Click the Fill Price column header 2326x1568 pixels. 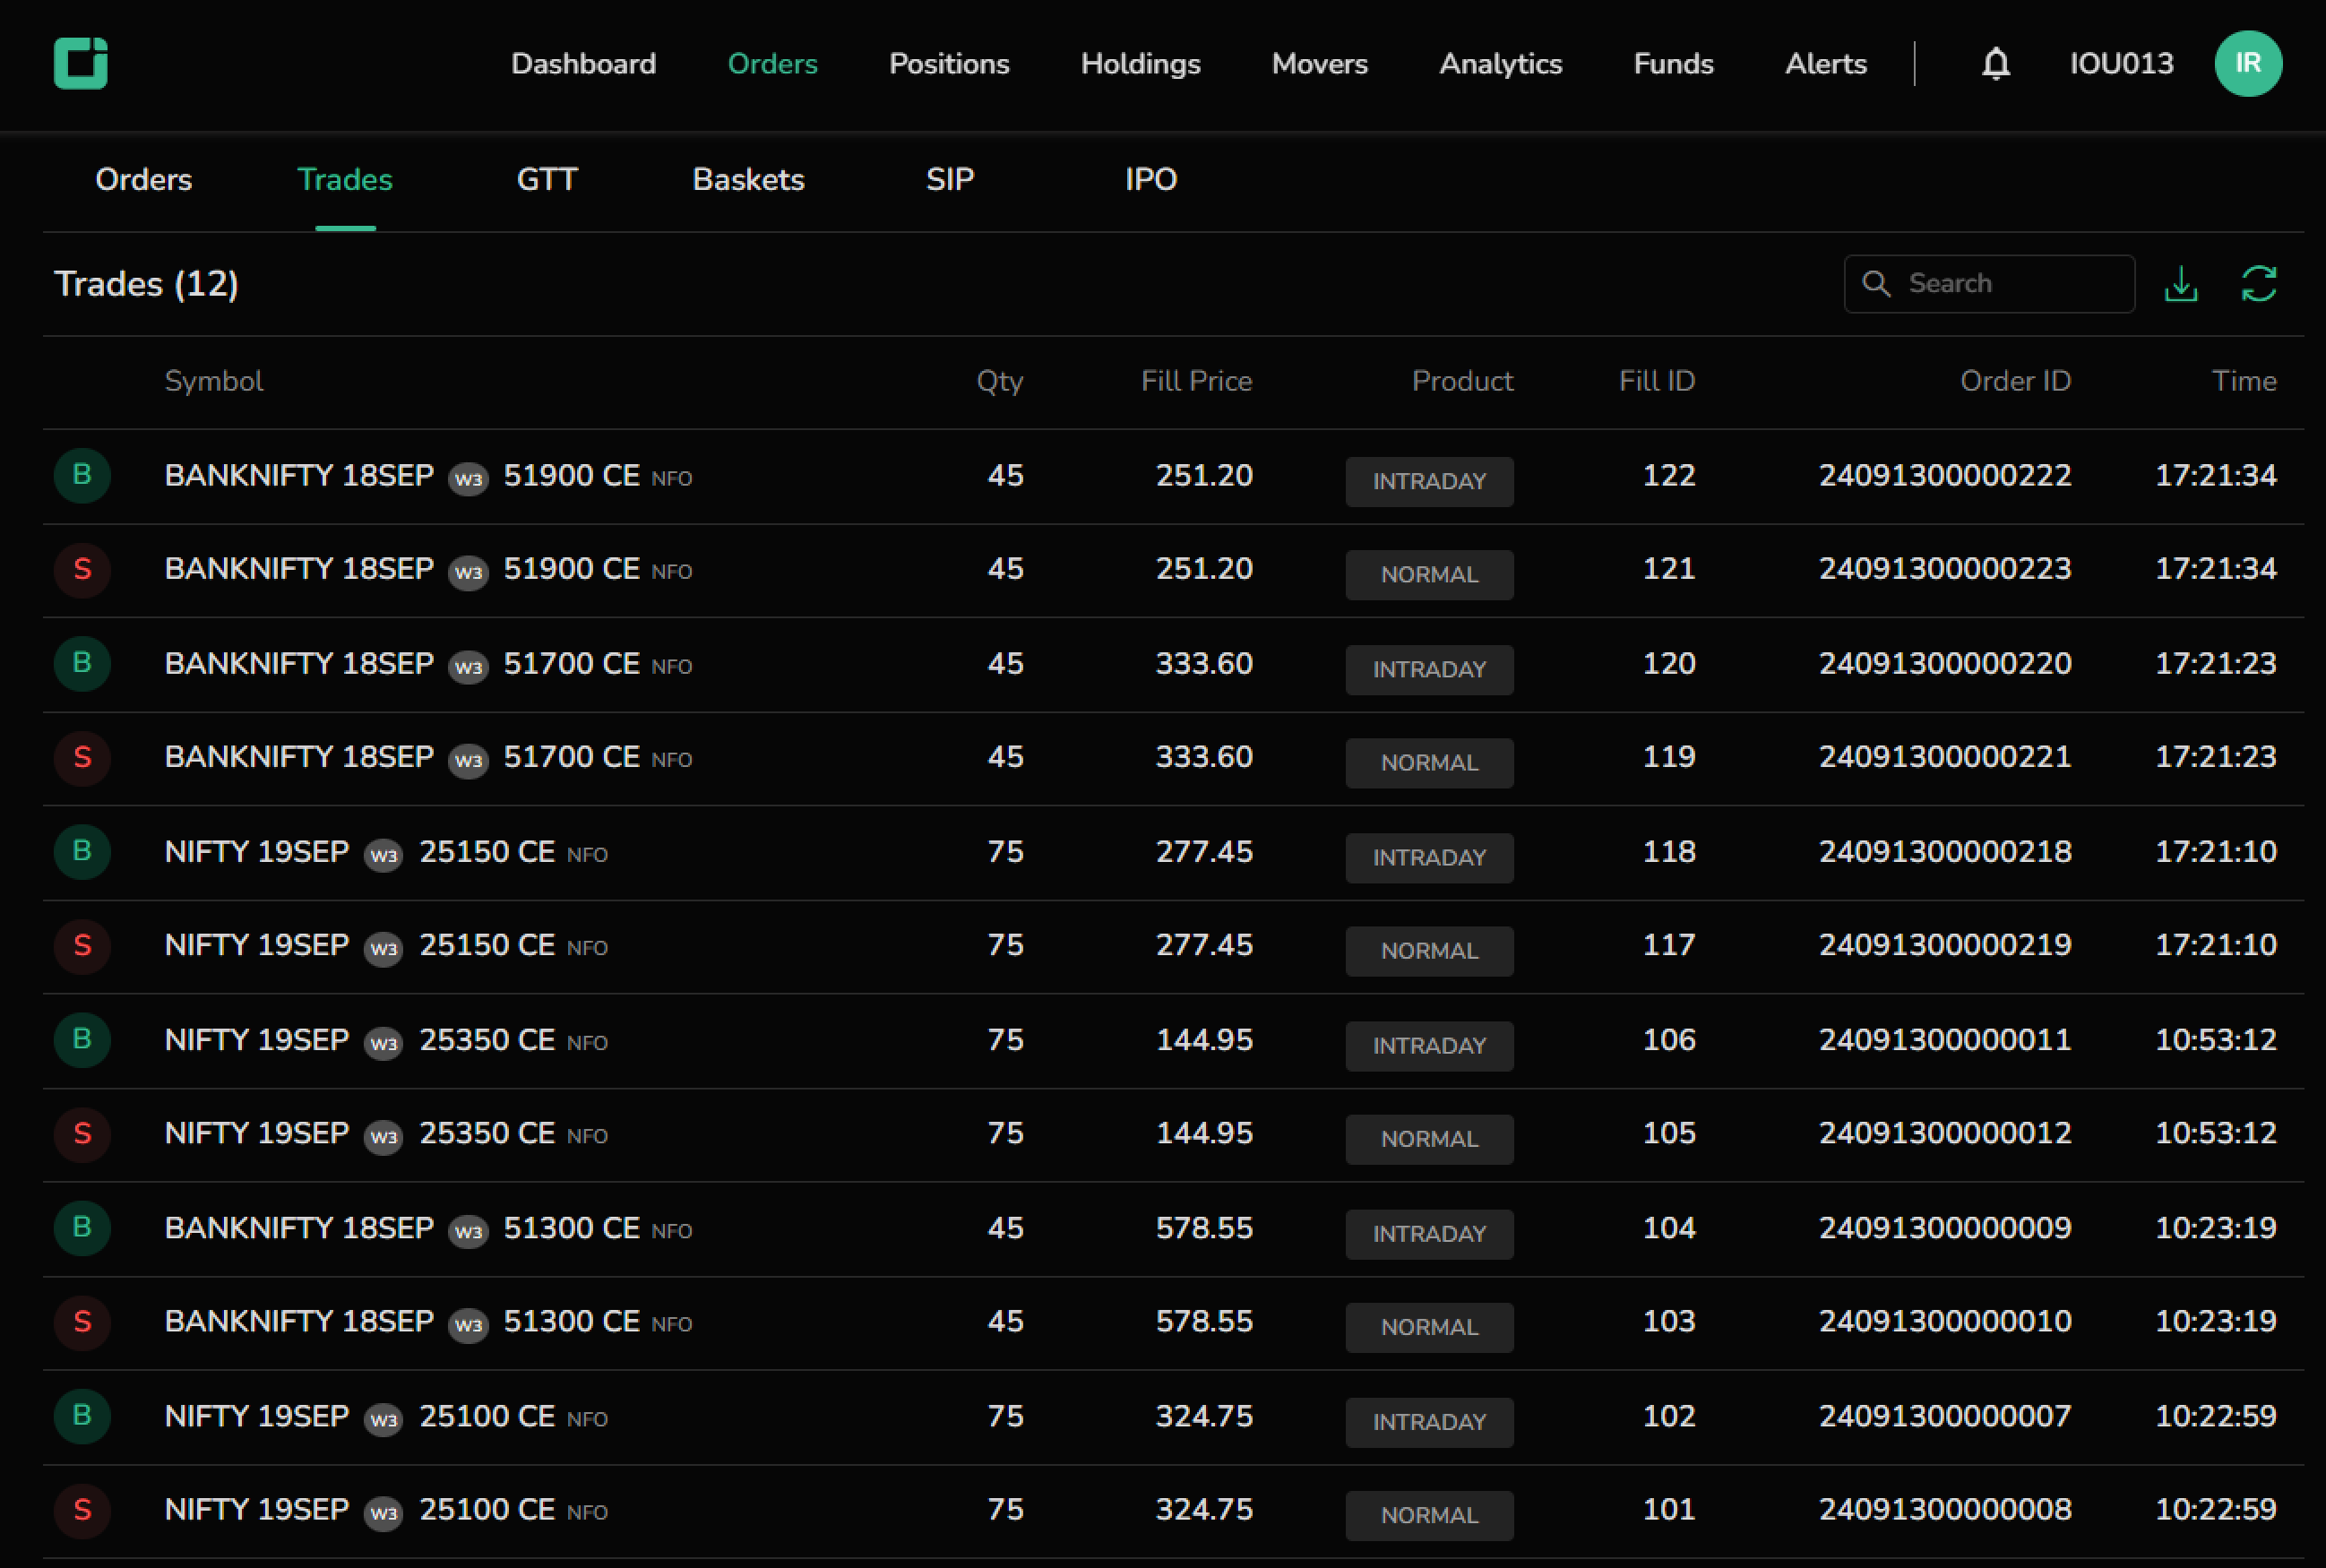click(1196, 381)
